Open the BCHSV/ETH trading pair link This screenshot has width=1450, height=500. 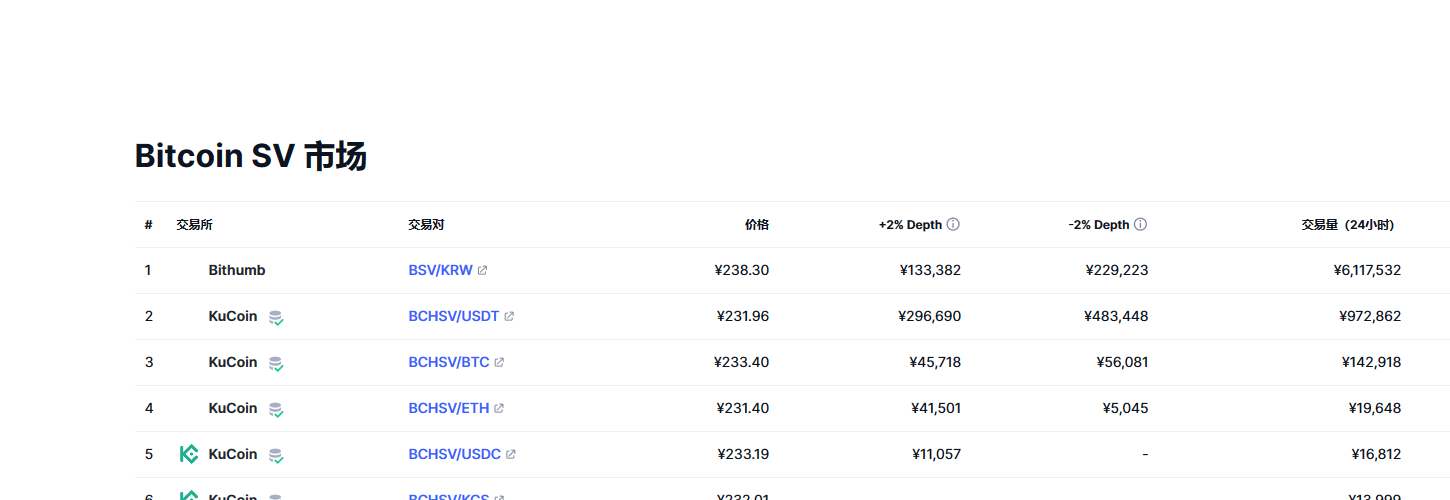click(x=449, y=408)
